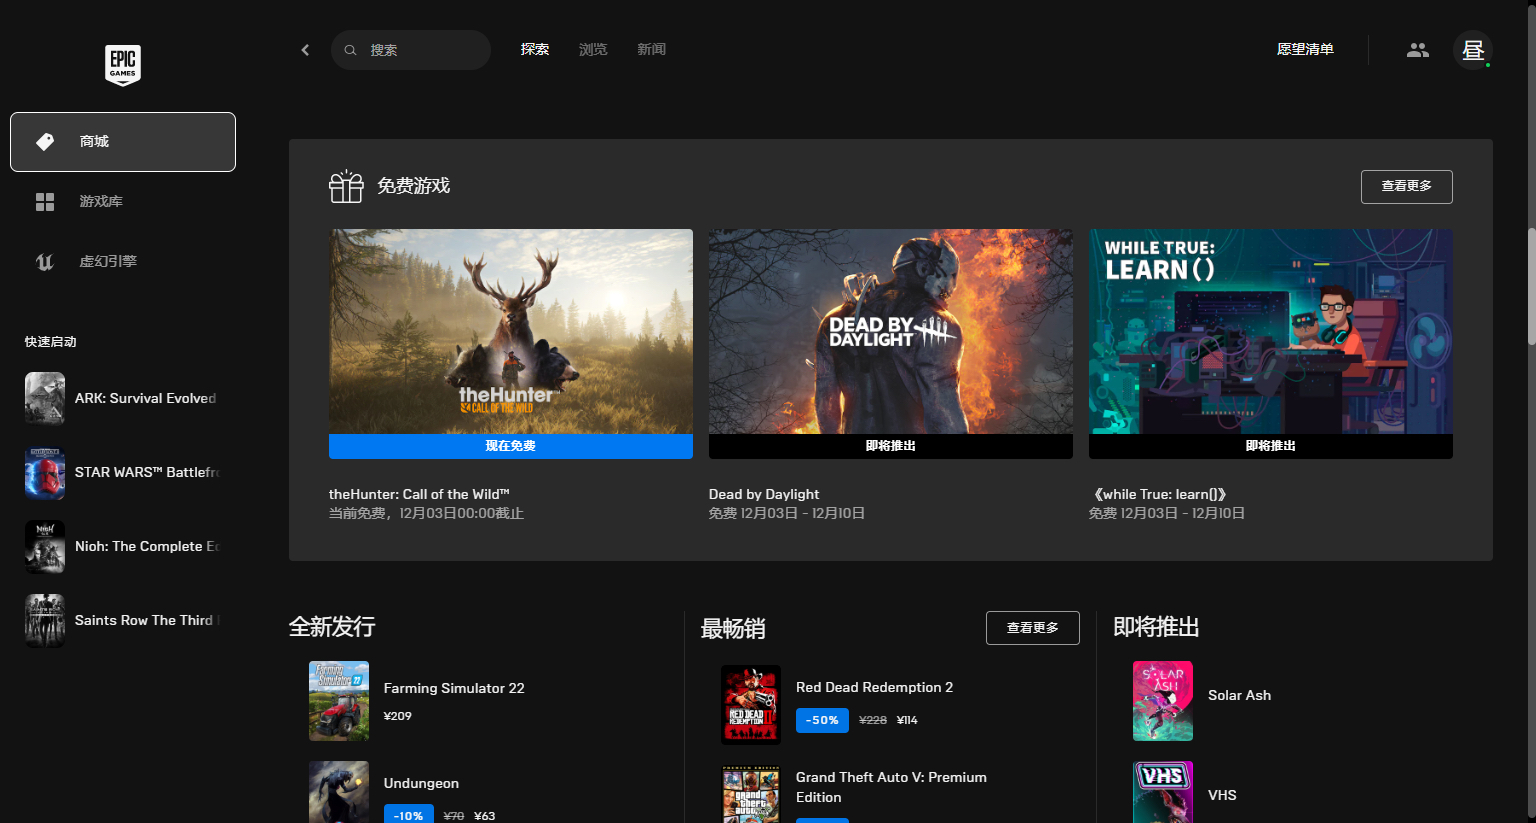Screen dimensions: 1536x823
Task: Click the magnifier icon in the search box
Action: 350,50
